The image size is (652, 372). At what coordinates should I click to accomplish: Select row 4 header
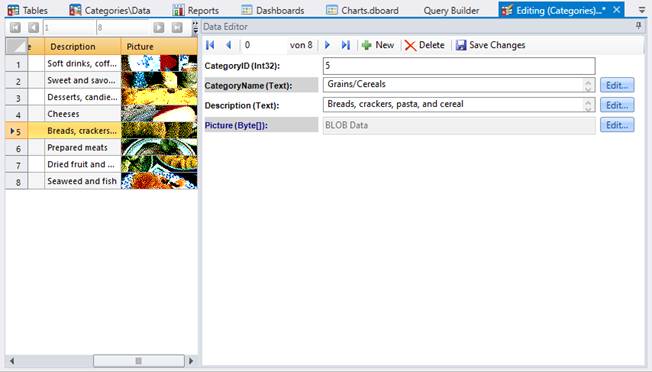coord(16,114)
